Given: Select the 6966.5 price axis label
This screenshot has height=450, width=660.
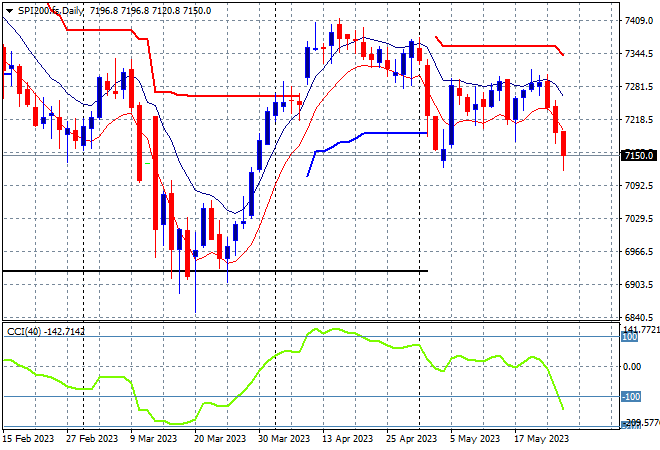Looking at the screenshot, I should pos(639,252).
